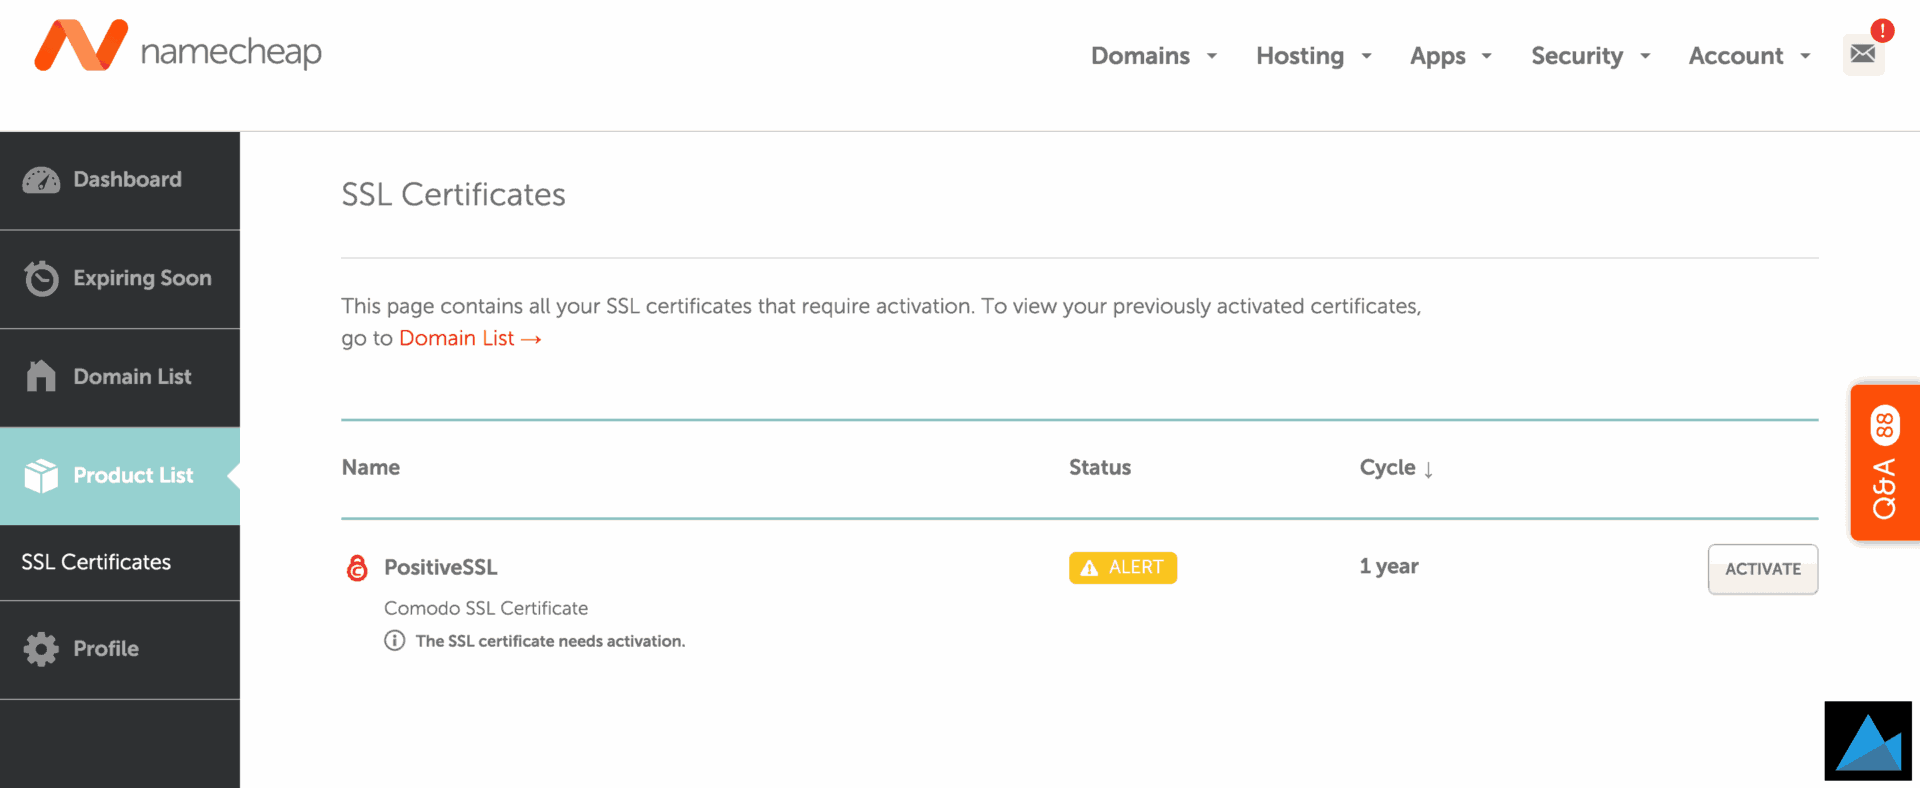Click the blue triangle logo widget

(x=1868, y=741)
